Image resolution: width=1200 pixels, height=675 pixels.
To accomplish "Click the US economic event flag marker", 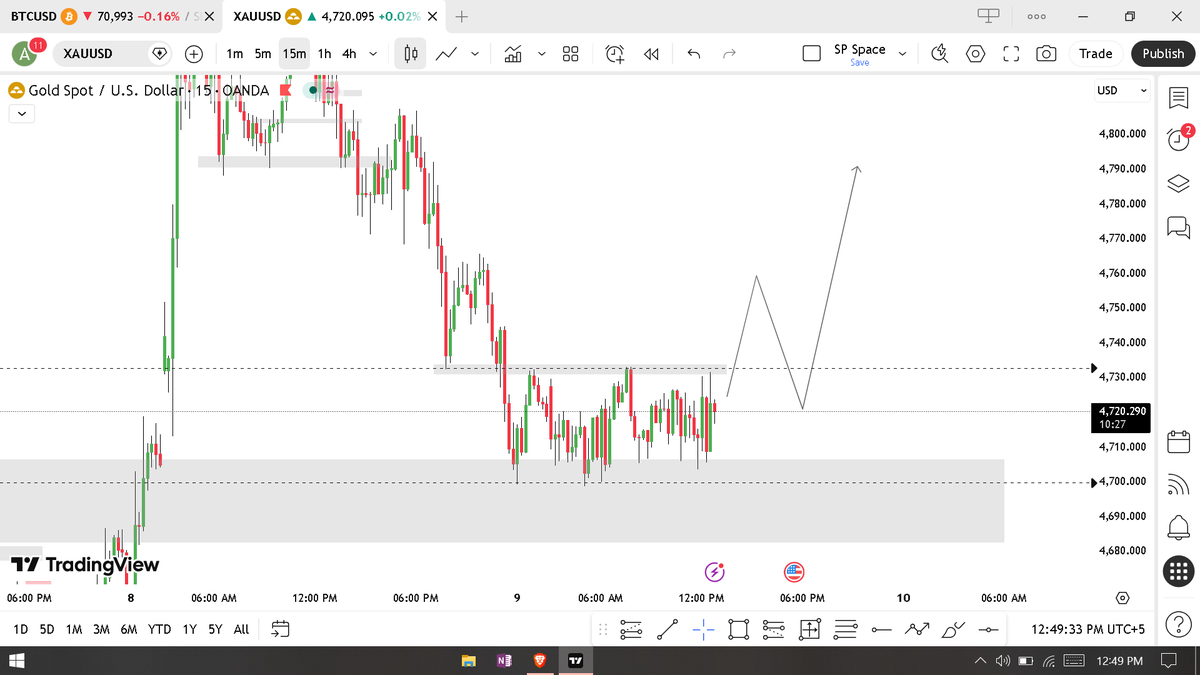I will tap(794, 572).
